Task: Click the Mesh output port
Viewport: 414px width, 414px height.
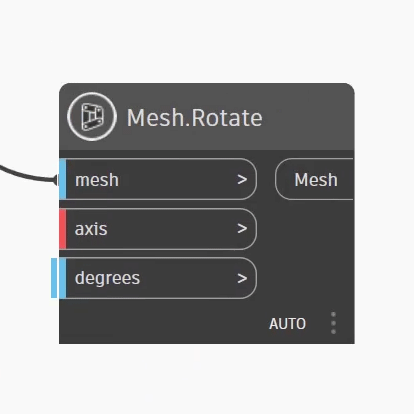Action: click(x=314, y=179)
